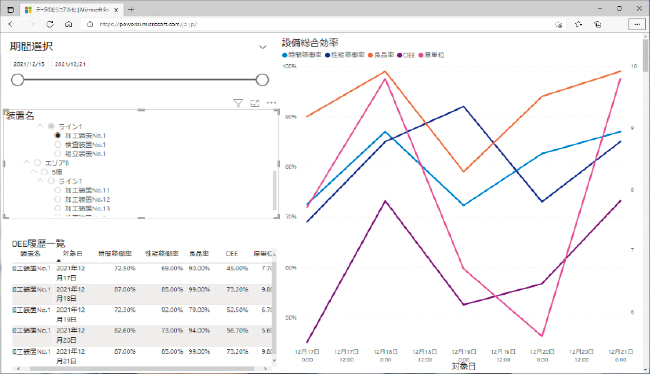This screenshot has width=650, height=374.
Task: Select 組立装置No.1 radio button
Action: tap(58, 153)
